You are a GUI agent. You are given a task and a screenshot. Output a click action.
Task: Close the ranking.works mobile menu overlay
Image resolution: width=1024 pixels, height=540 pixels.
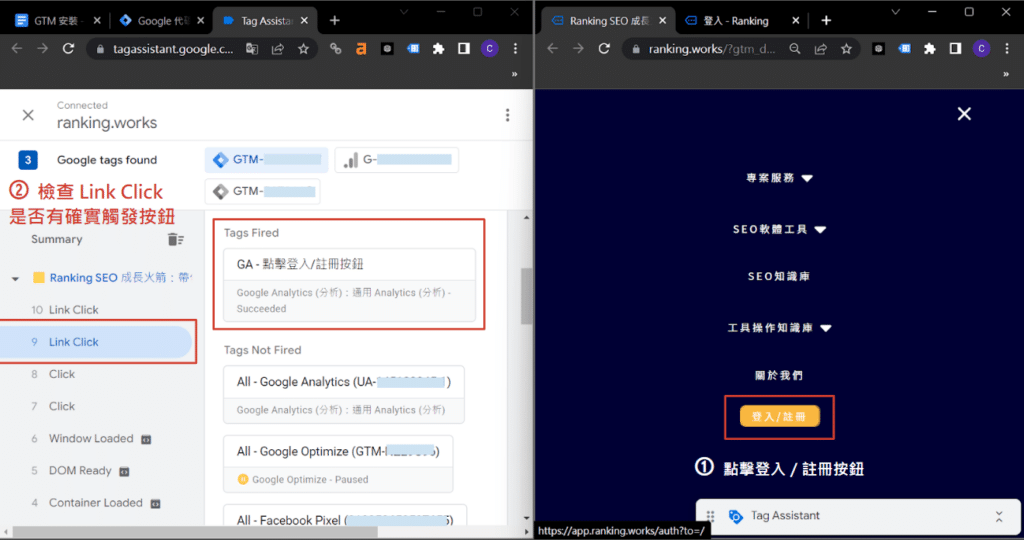964,114
